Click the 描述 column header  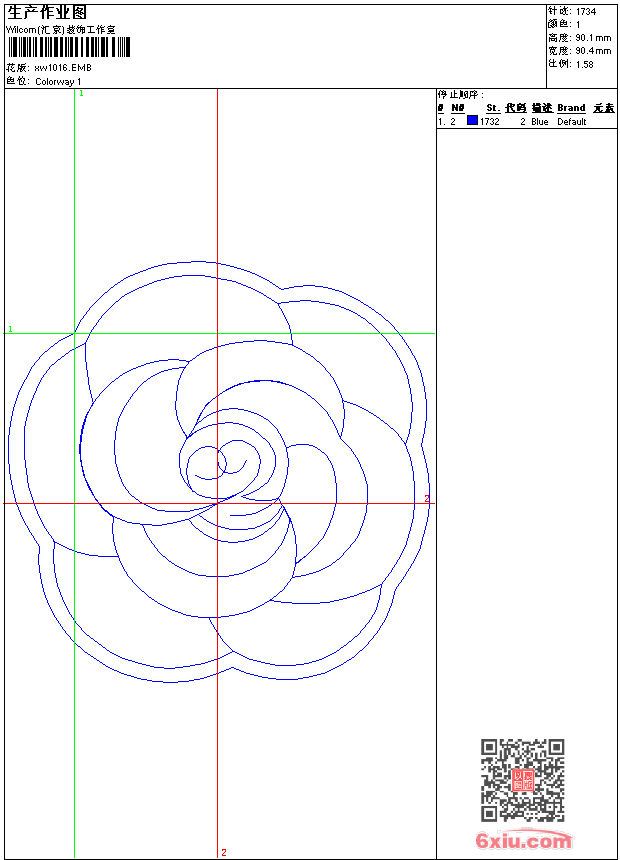pyautogui.click(x=541, y=108)
